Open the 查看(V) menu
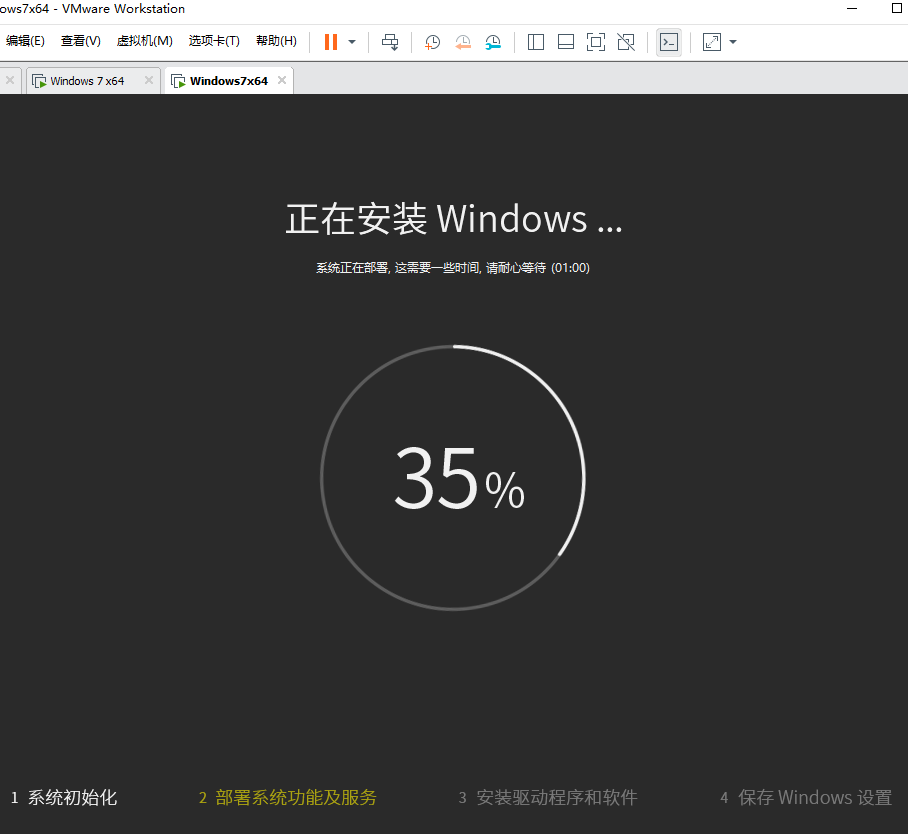908x834 pixels. tap(80, 41)
